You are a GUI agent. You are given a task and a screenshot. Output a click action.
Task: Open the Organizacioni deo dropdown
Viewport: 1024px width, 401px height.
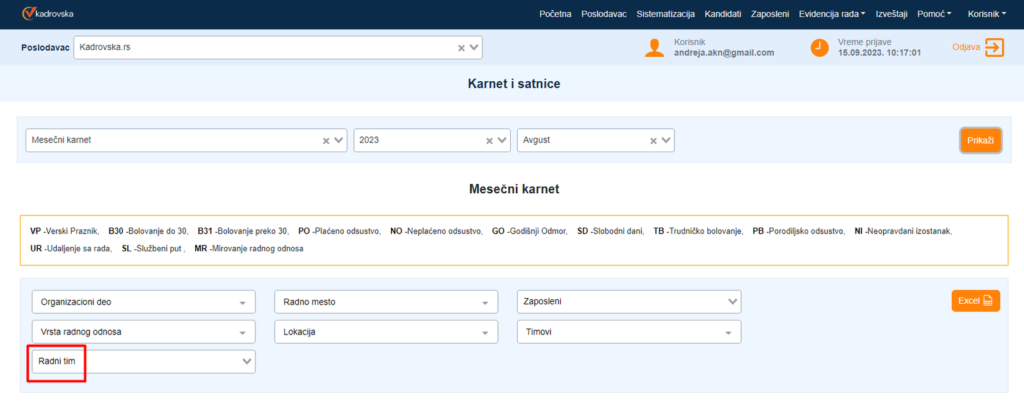pyautogui.click(x=143, y=302)
